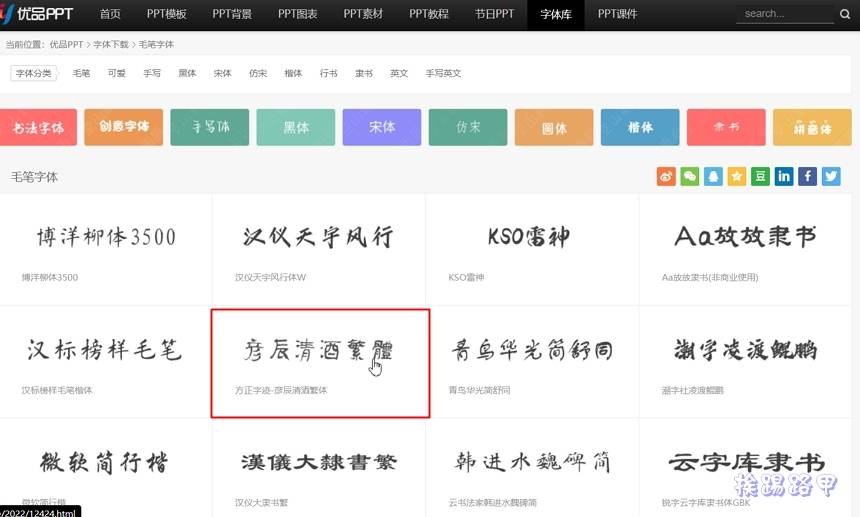
Task: Click caption 方正字迹-彦辰清酒繁体
Action: tap(281, 390)
